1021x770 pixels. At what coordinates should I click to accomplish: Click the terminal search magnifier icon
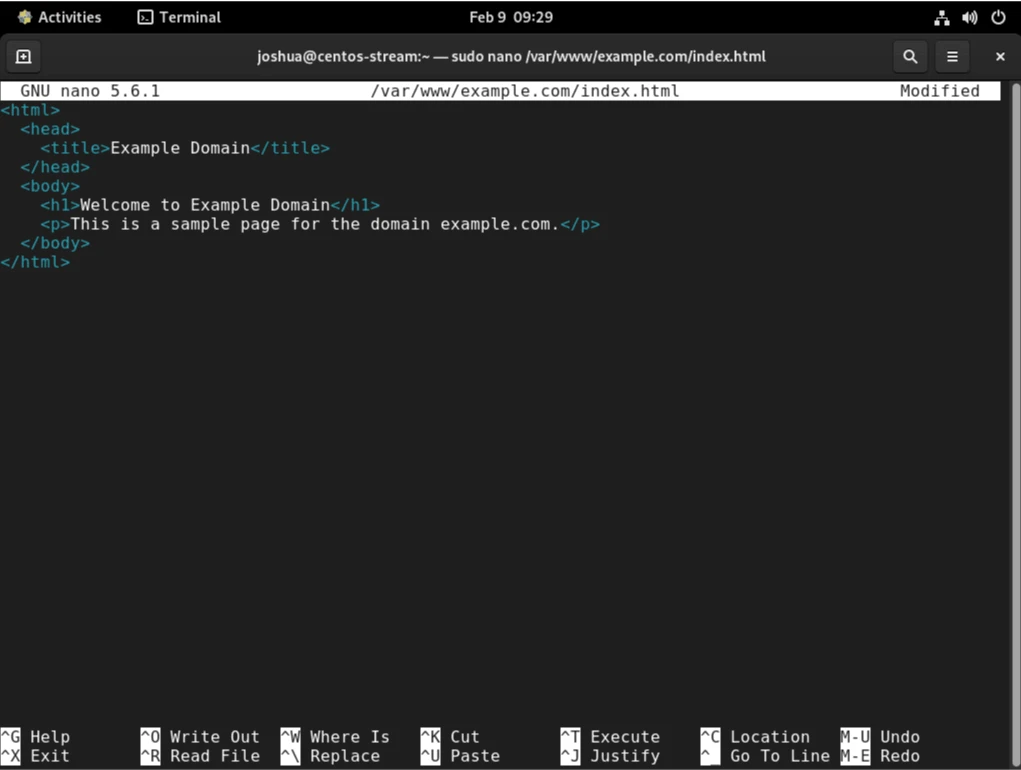pos(910,57)
